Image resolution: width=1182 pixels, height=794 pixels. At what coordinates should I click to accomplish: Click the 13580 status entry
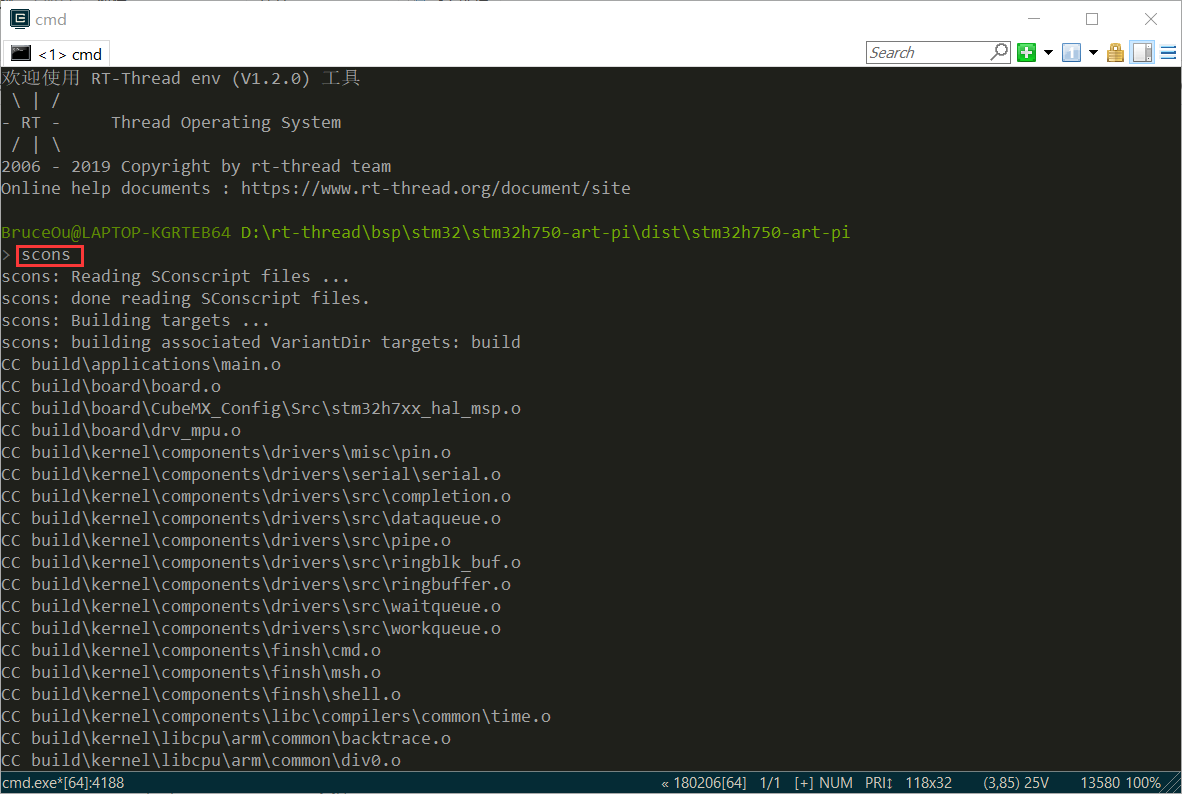tap(1101, 783)
